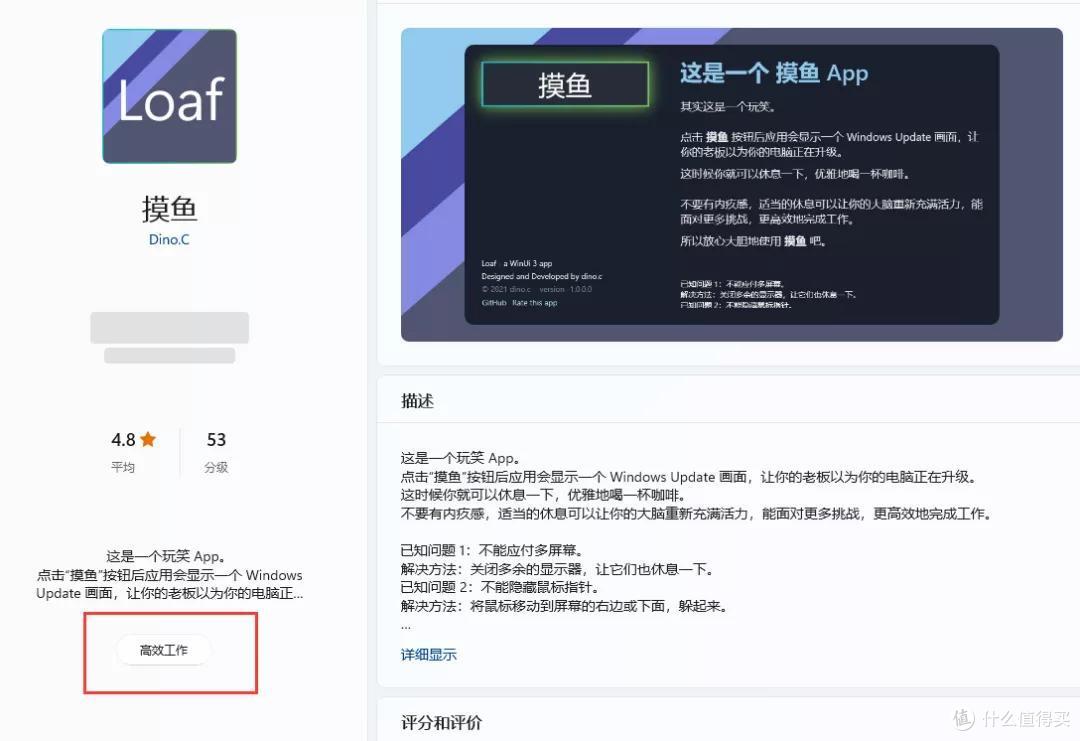Click the left panel summary 这是一个玩笑 App。
The width and height of the screenshot is (1080, 741).
pos(166,556)
